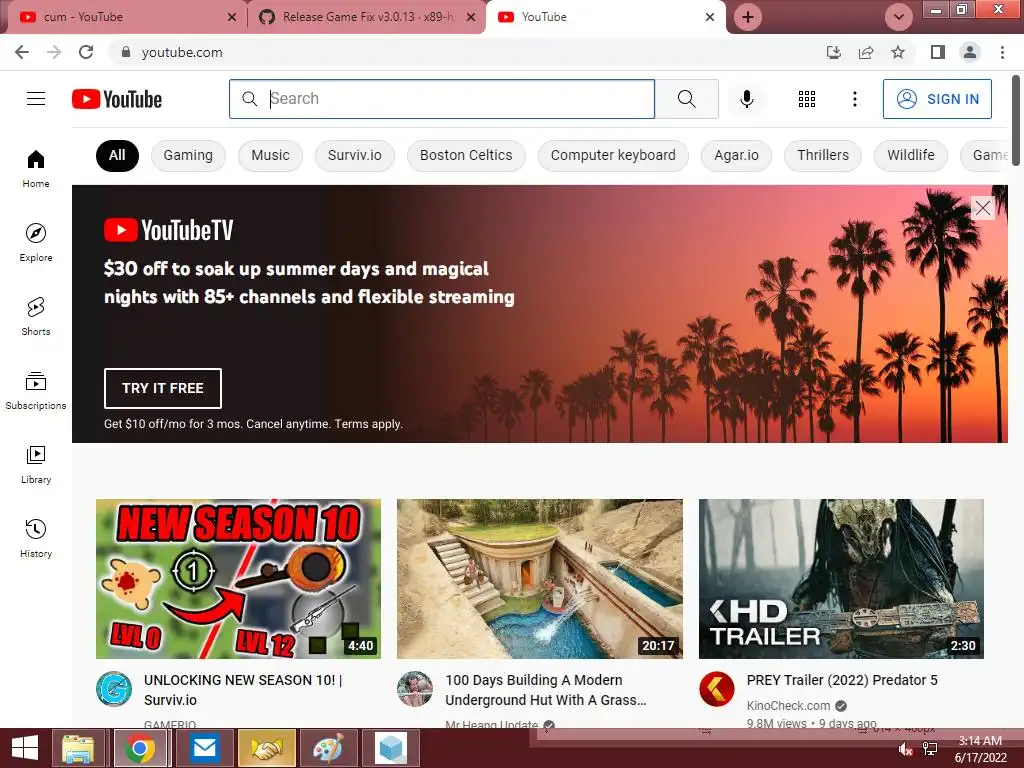
Task: Click the TRY IT FREE button
Action: click(163, 388)
